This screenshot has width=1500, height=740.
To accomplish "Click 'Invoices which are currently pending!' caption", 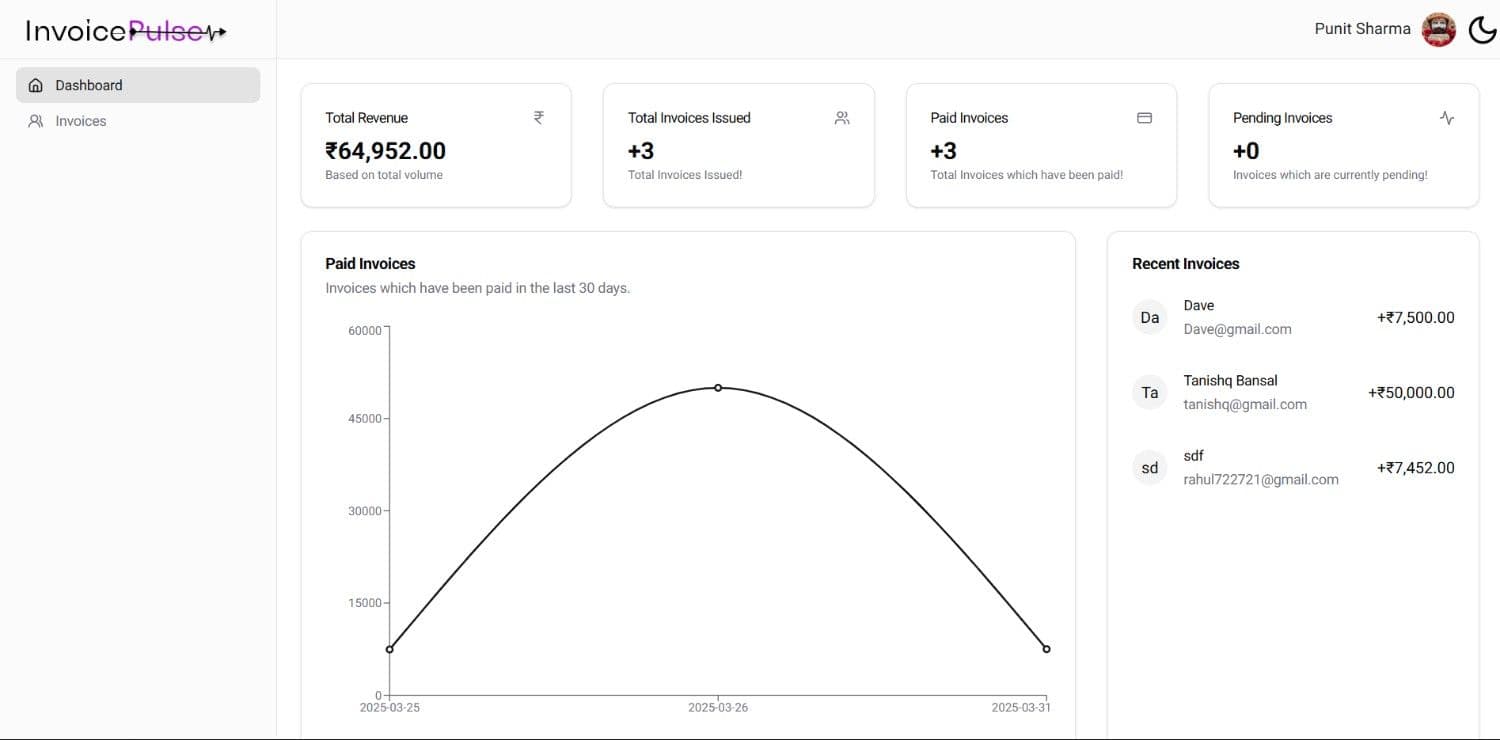I will [1330, 175].
